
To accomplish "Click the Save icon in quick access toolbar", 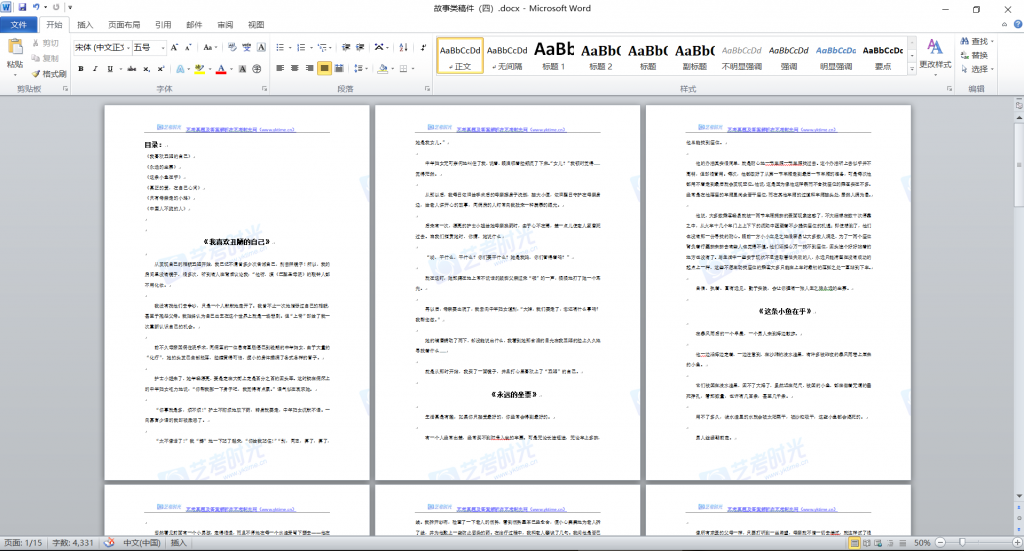I will (22, 8).
